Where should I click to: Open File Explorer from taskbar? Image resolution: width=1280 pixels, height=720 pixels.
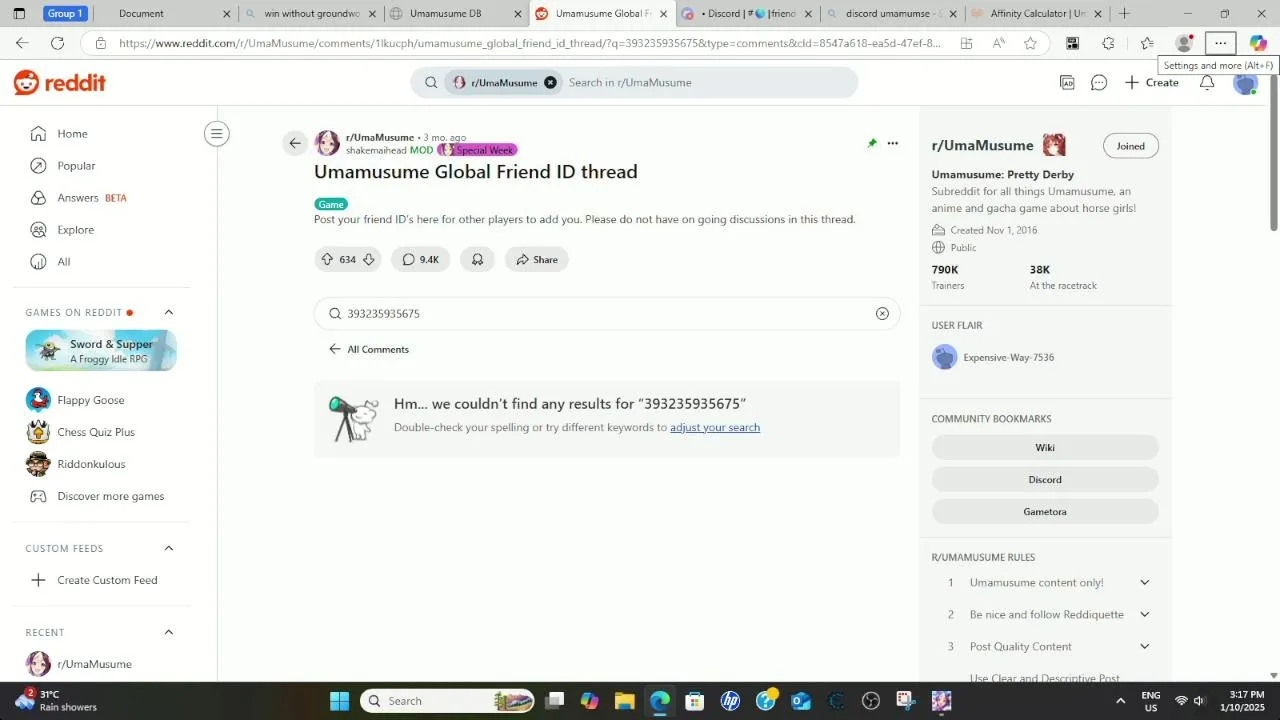(625, 701)
